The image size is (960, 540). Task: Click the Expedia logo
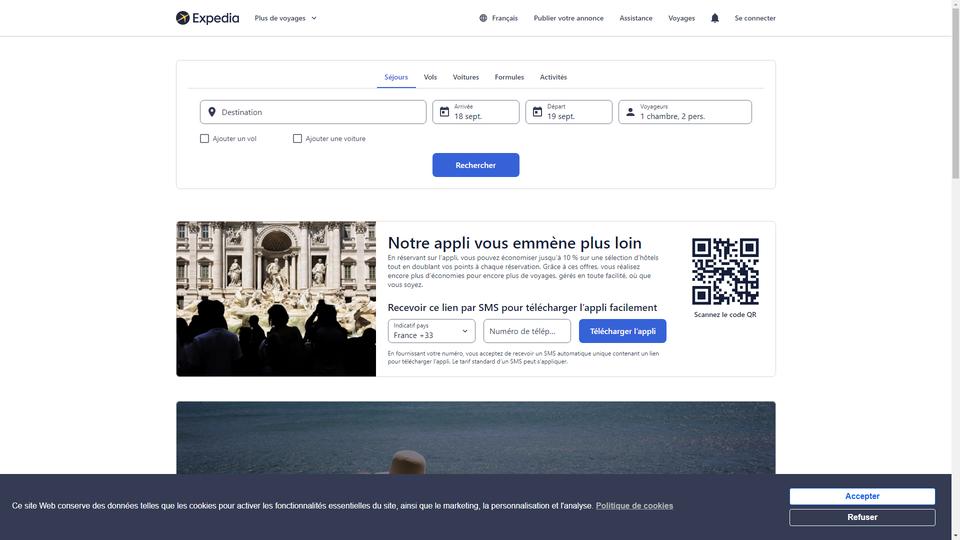[207, 18]
